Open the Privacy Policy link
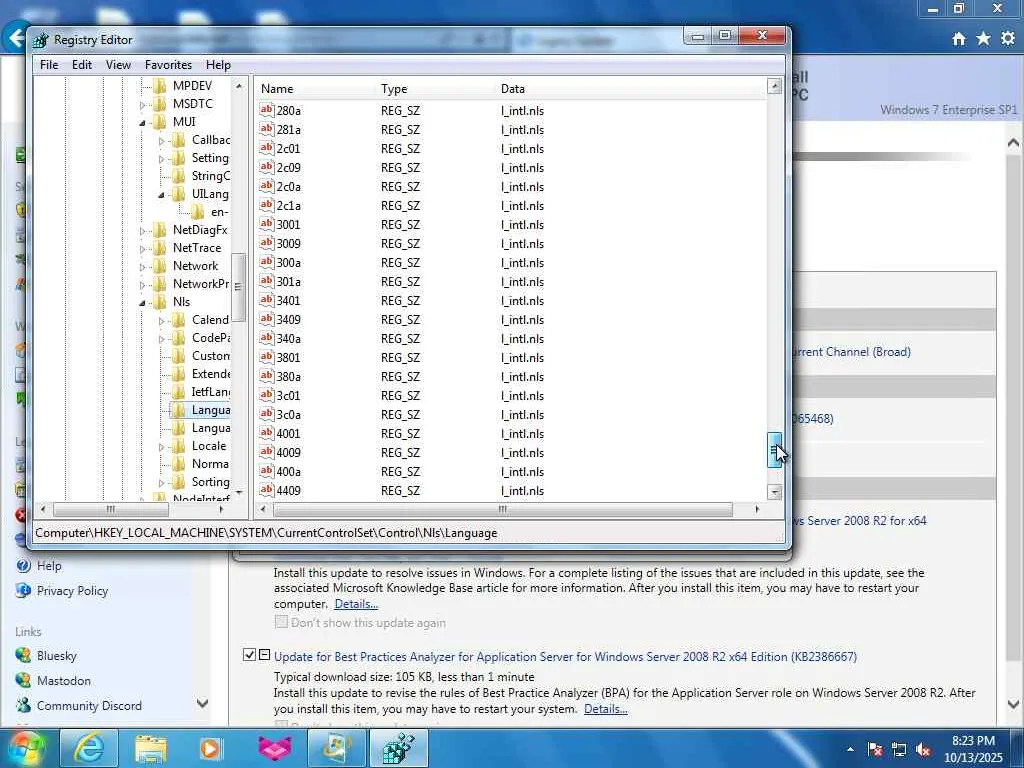 (72, 590)
